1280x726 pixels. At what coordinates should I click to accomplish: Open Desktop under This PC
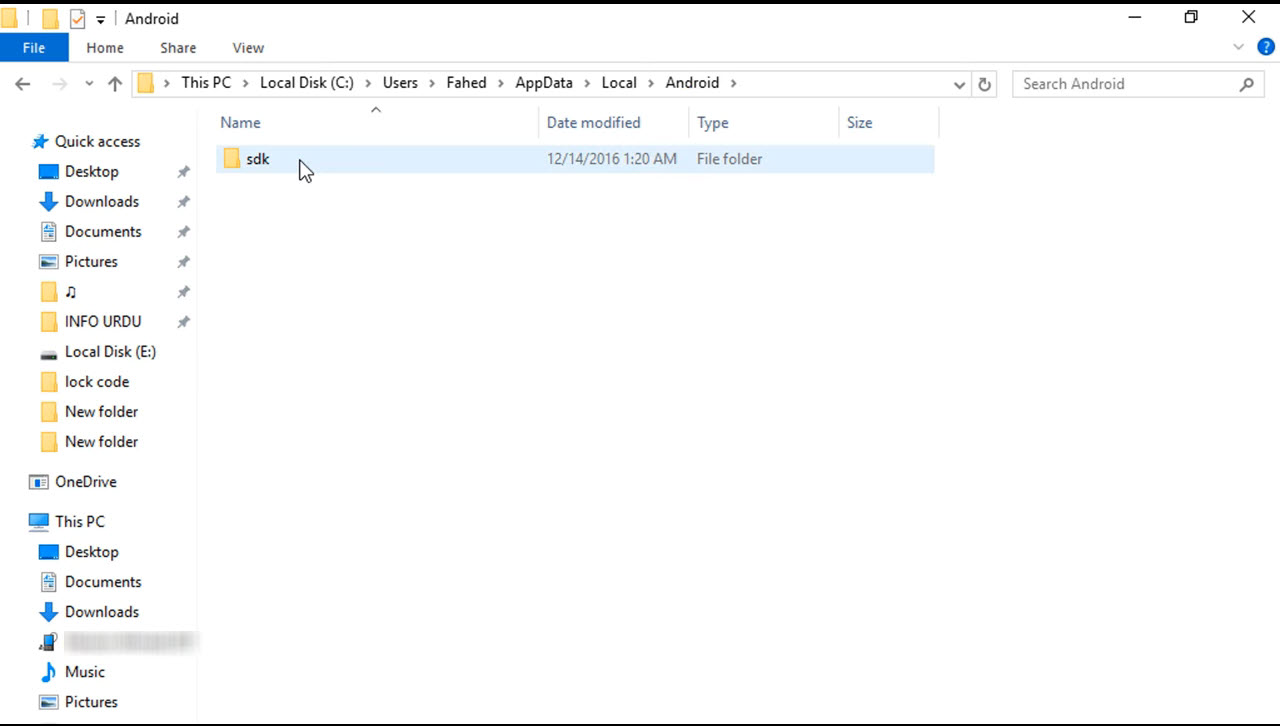point(92,552)
